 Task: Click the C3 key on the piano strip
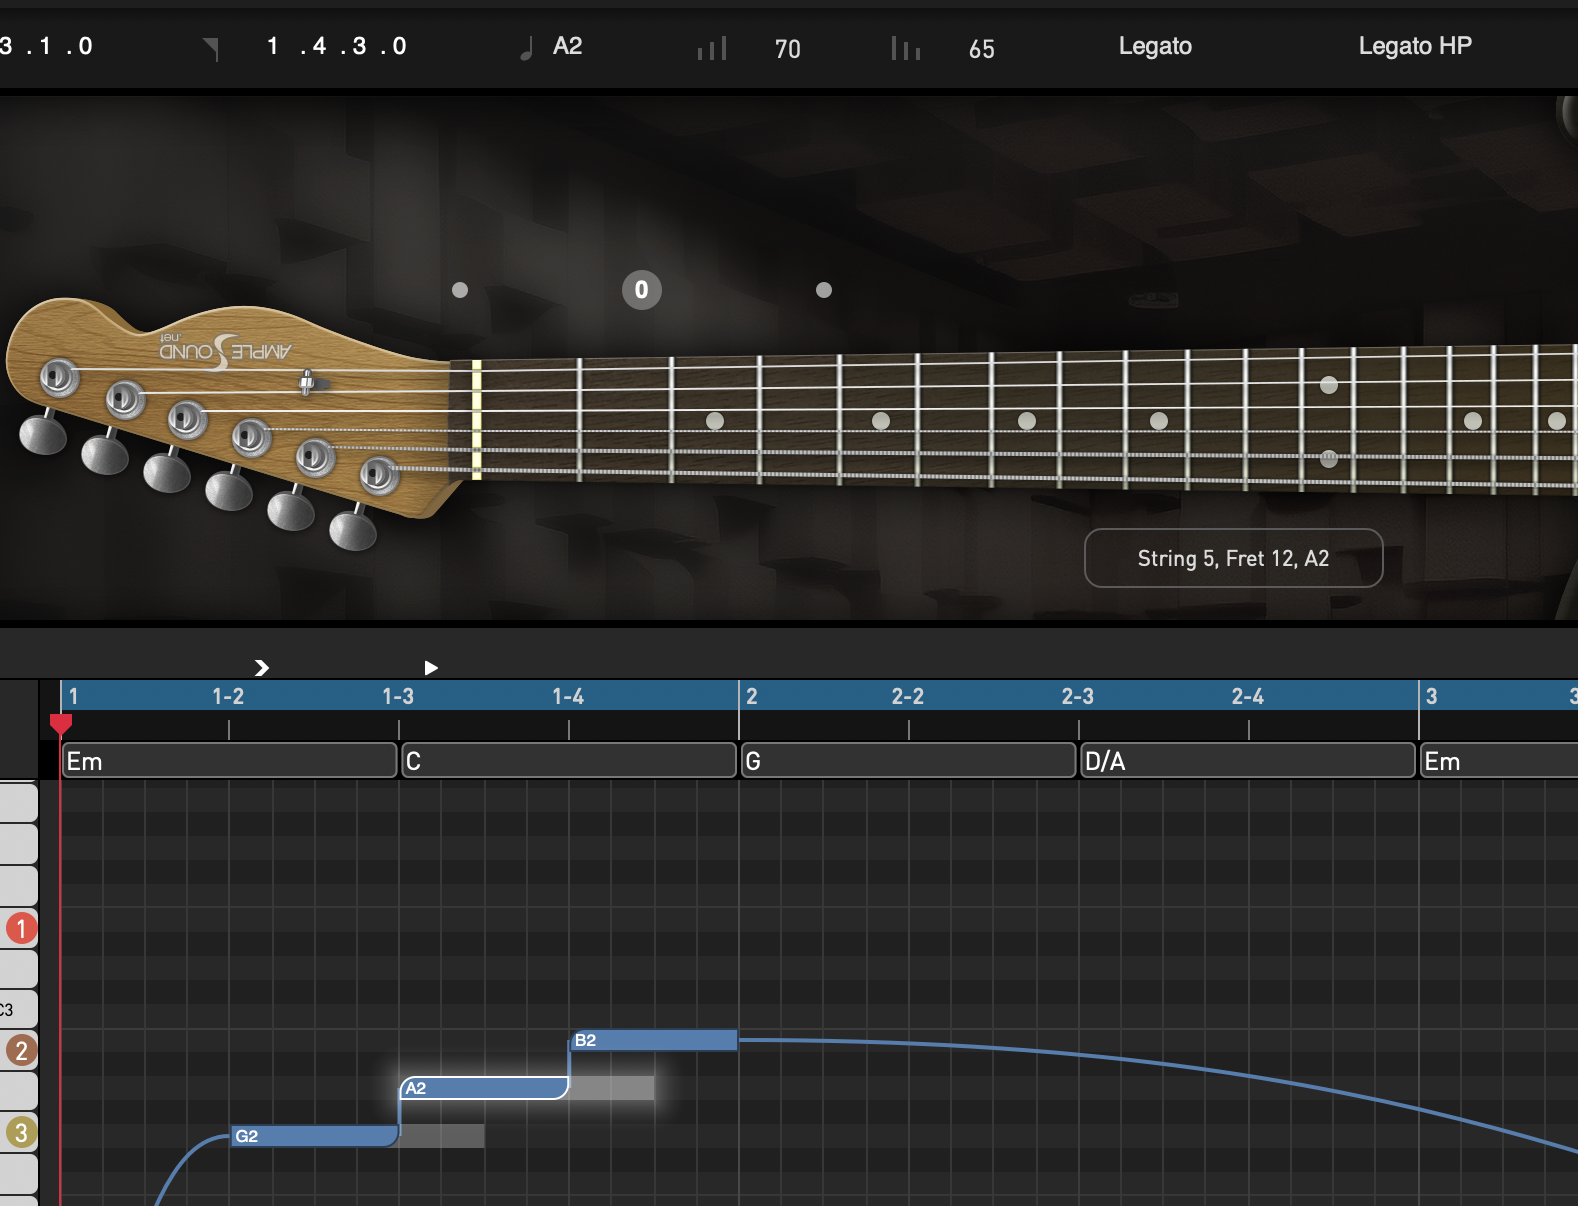[19, 1009]
